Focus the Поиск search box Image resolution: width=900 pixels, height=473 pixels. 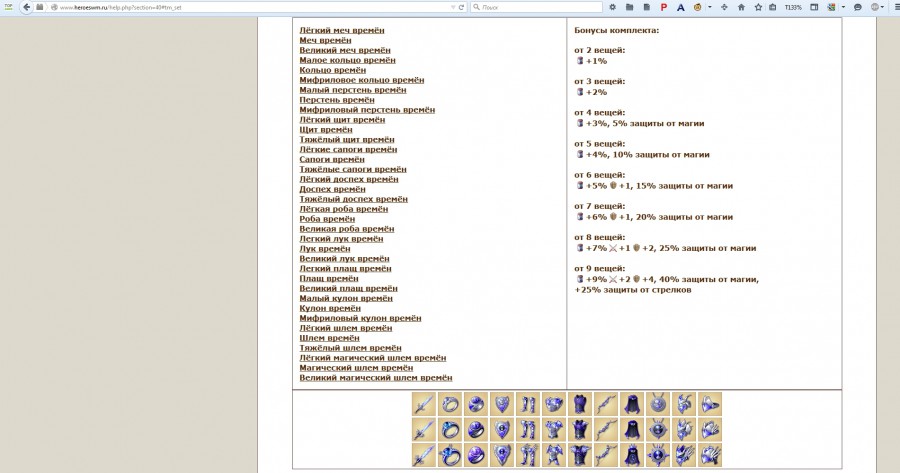[x=536, y=7]
